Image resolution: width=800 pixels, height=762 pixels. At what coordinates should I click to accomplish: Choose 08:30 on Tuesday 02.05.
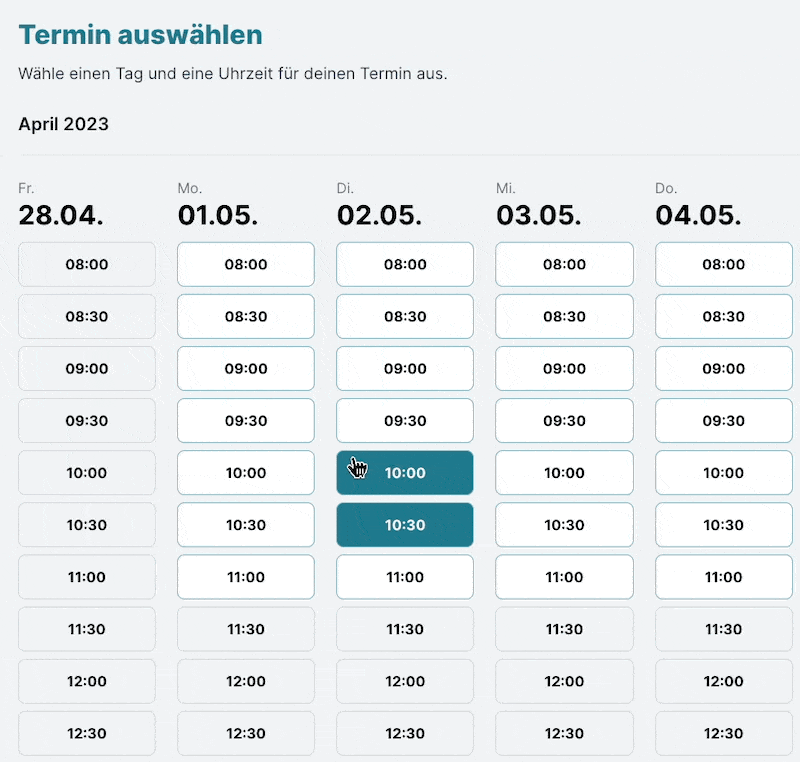tap(405, 316)
